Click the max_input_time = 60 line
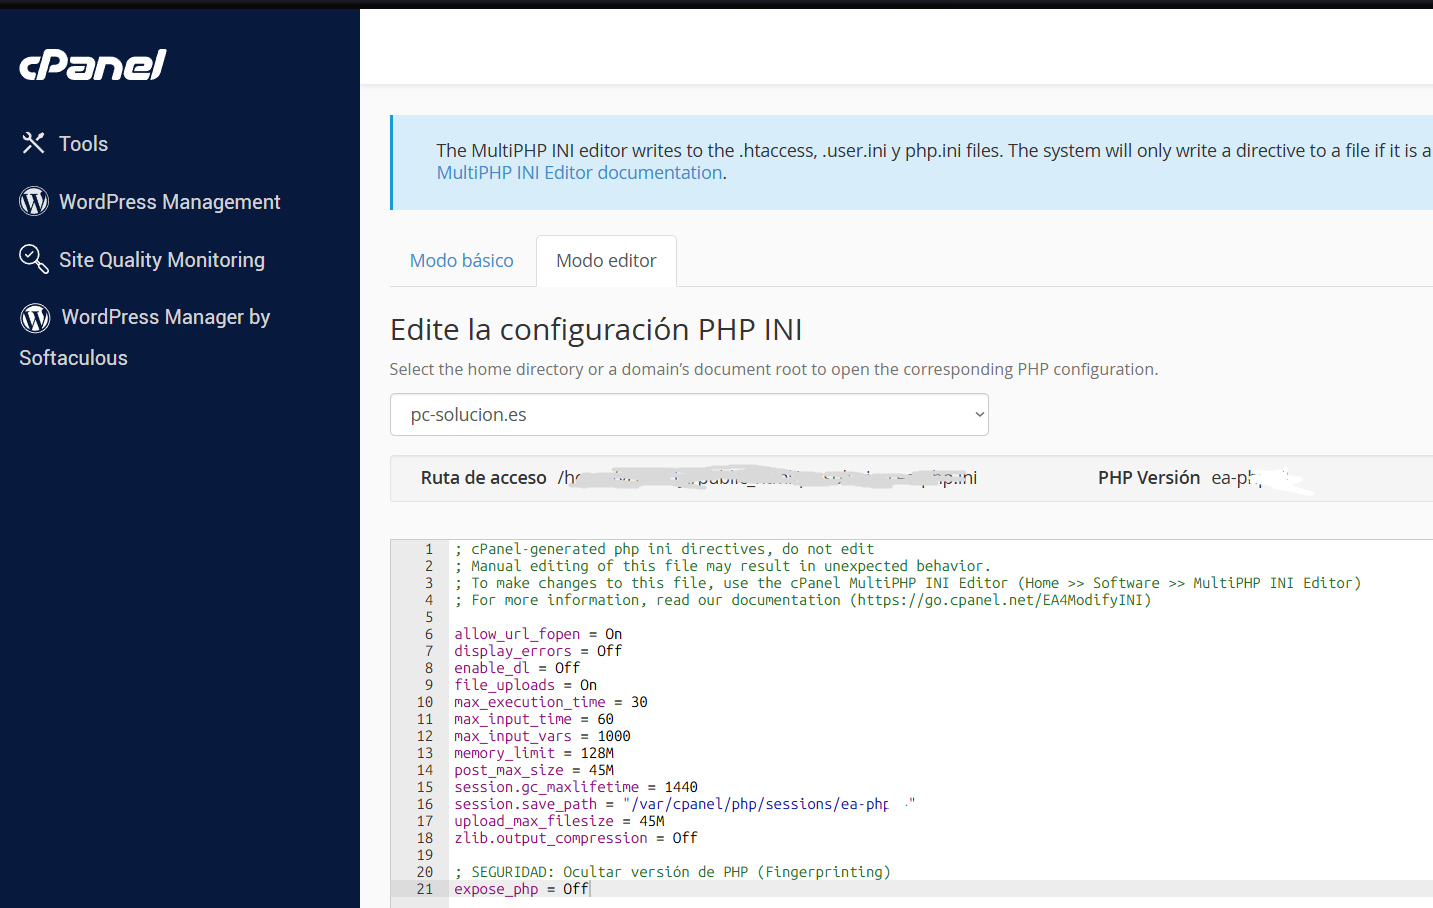This screenshot has height=908, width=1433. 534,719
